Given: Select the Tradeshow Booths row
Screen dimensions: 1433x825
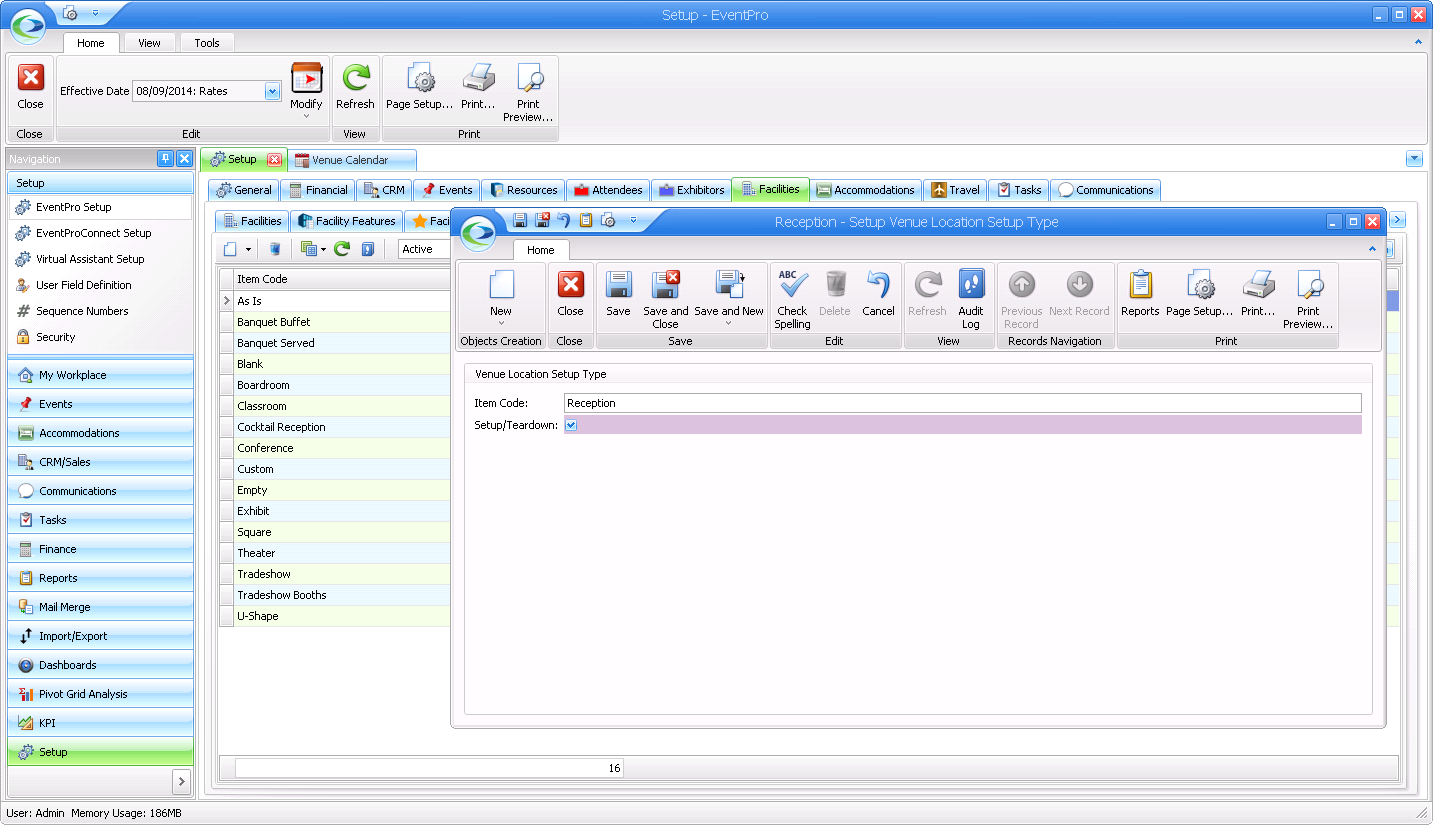Looking at the screenshot, I should tap(341, 595).
